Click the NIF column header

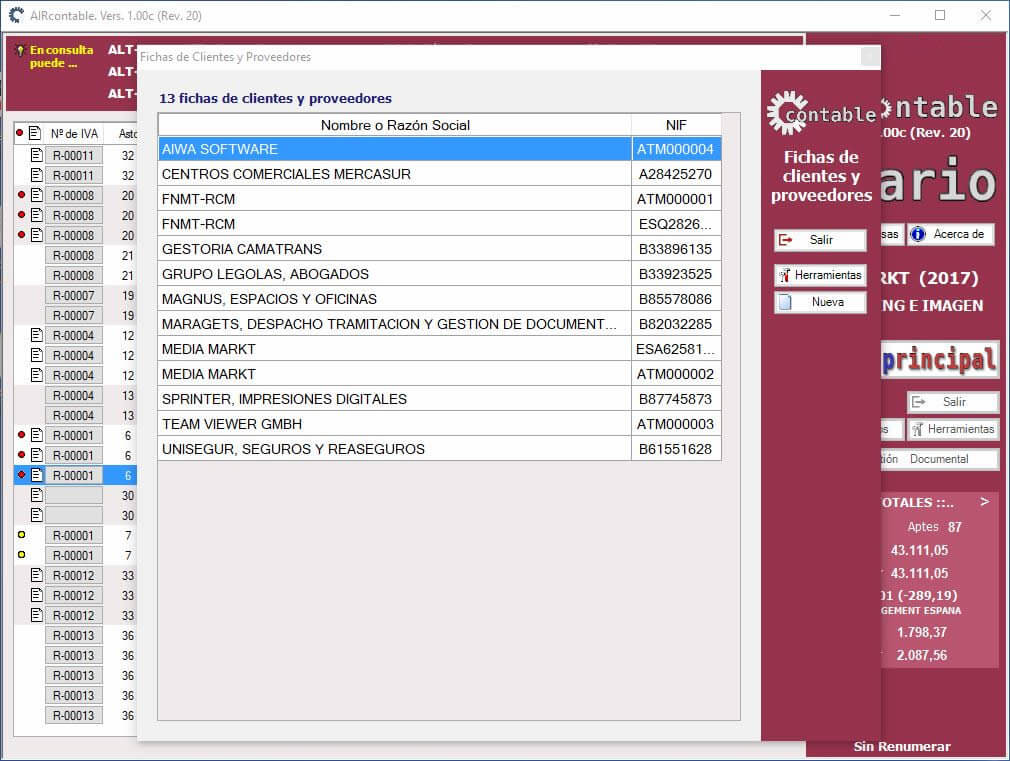coord(676,125)
